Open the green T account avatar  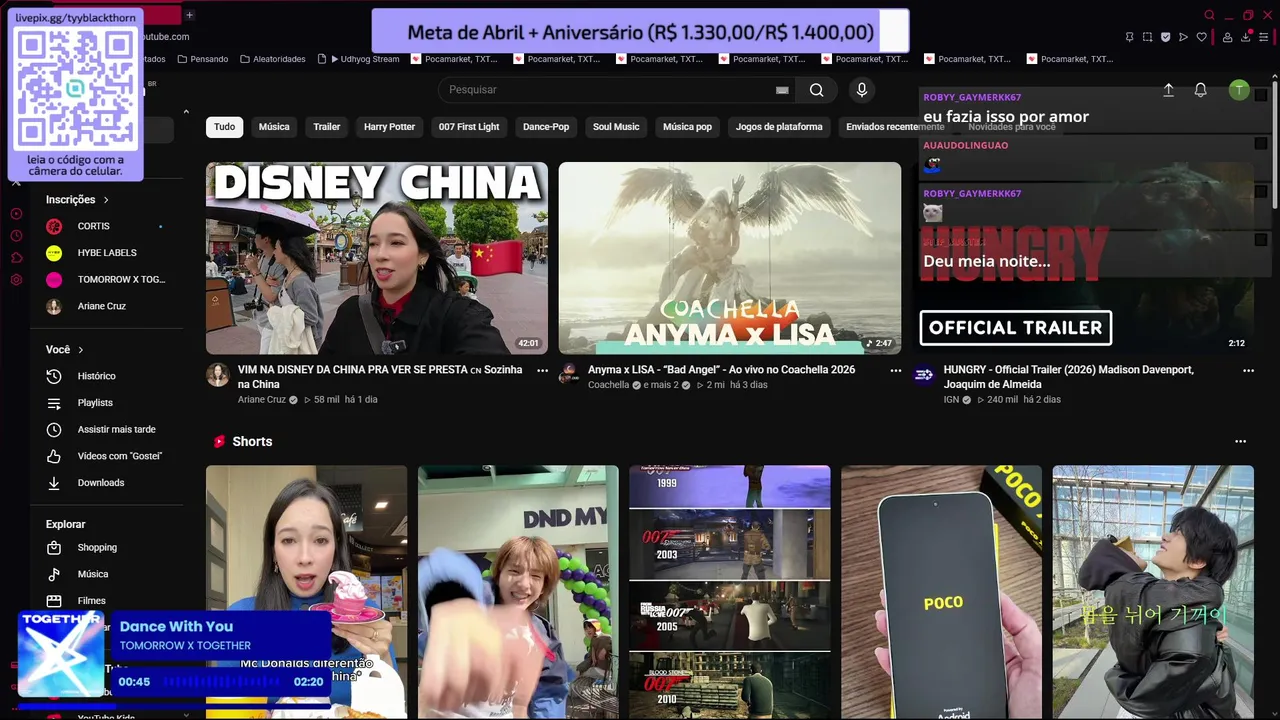[x=1239, y=90]
